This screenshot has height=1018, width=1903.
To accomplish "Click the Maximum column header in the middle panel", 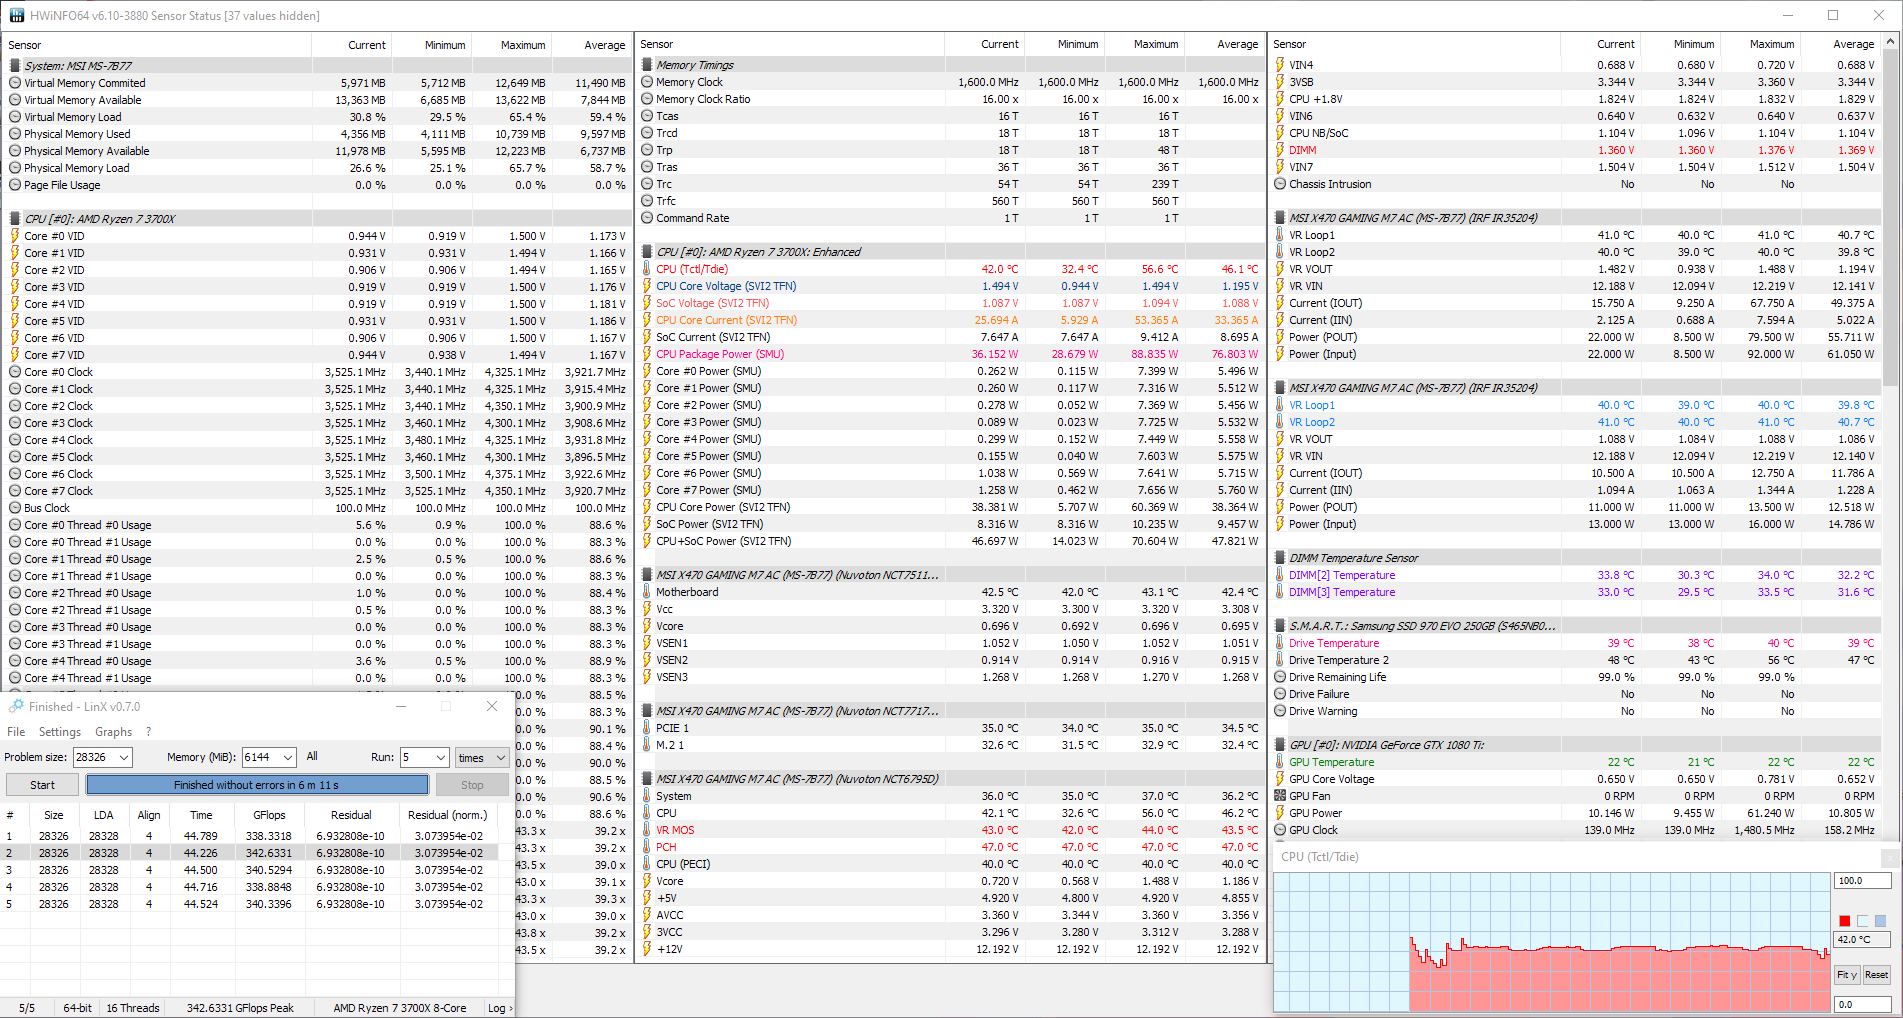I will pyautogui.click(x=1144, y=44).
